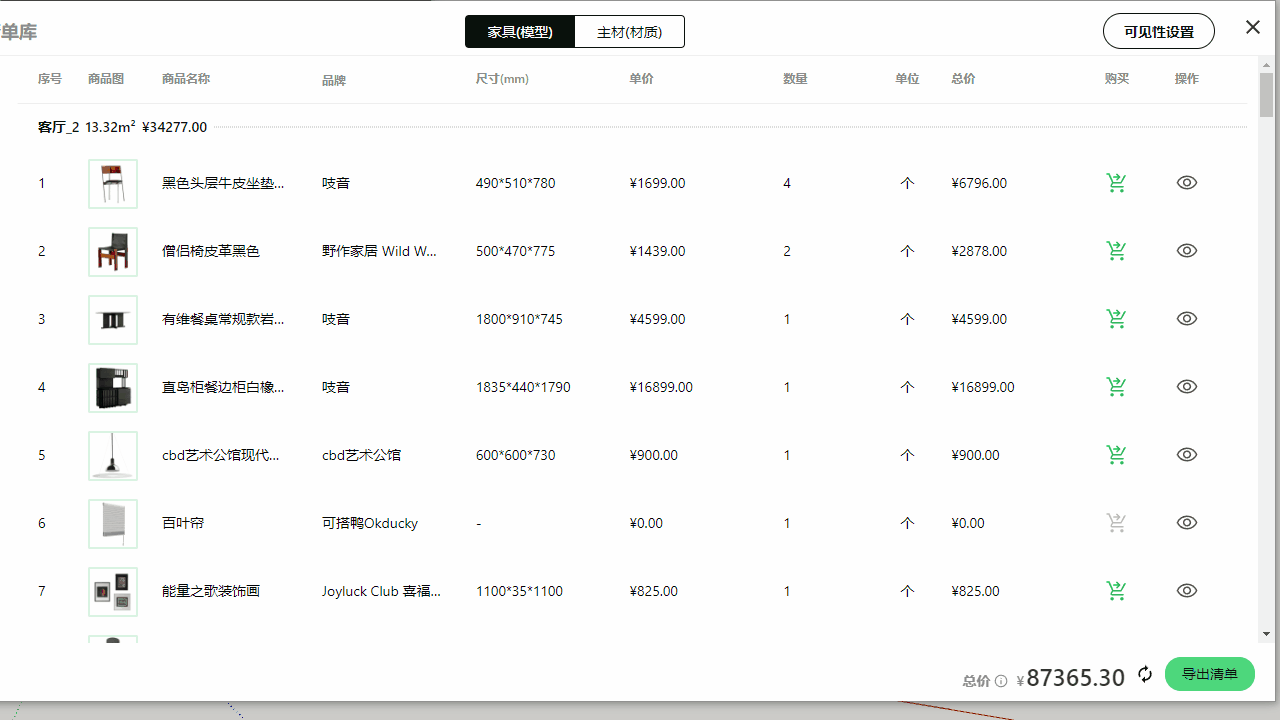Select the 家具(模型) tab
The width and height of the screenshot is (1280, 720).
[520, 32]
